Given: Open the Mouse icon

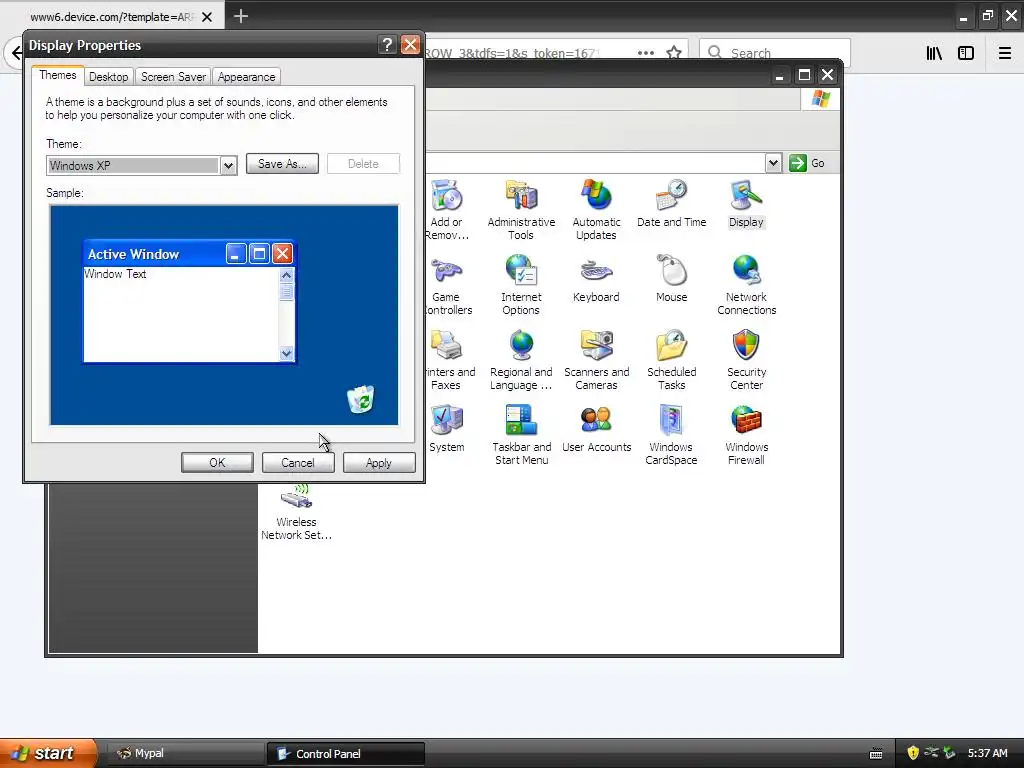Looking at the screenshot, I should tap(671, 278).
